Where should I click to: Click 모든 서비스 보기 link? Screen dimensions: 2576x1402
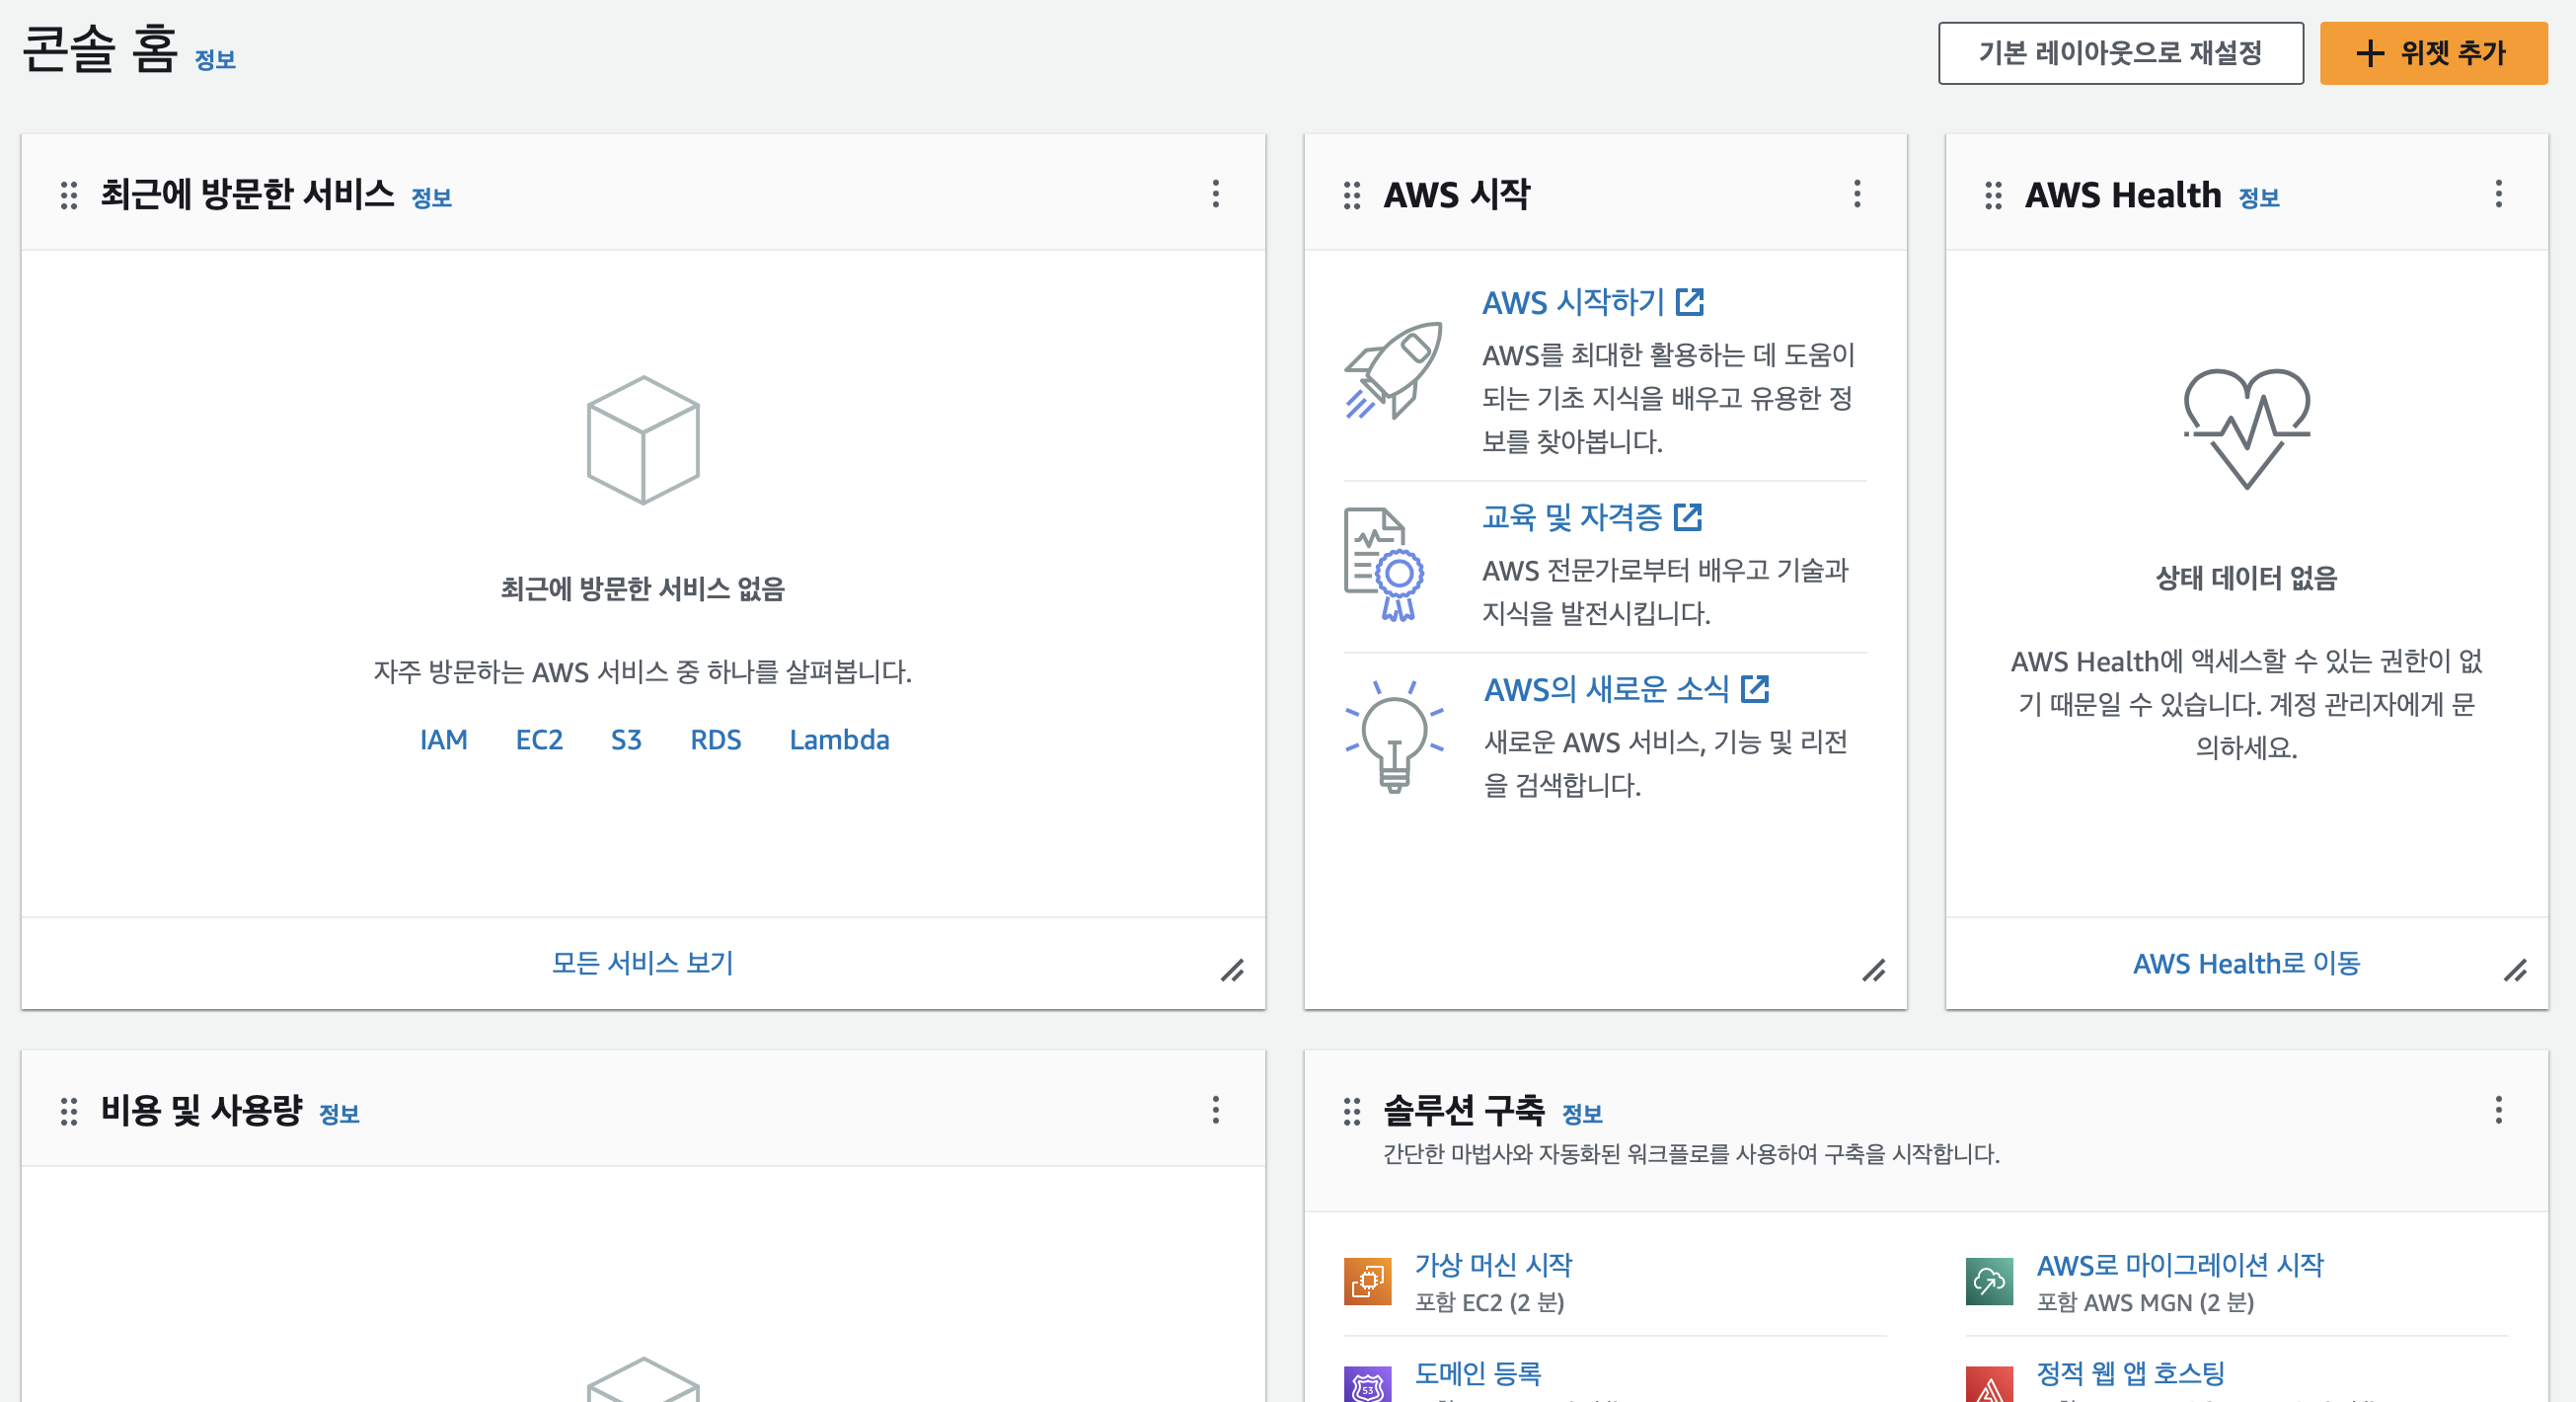pyautogui.click(x=643, y=963)
